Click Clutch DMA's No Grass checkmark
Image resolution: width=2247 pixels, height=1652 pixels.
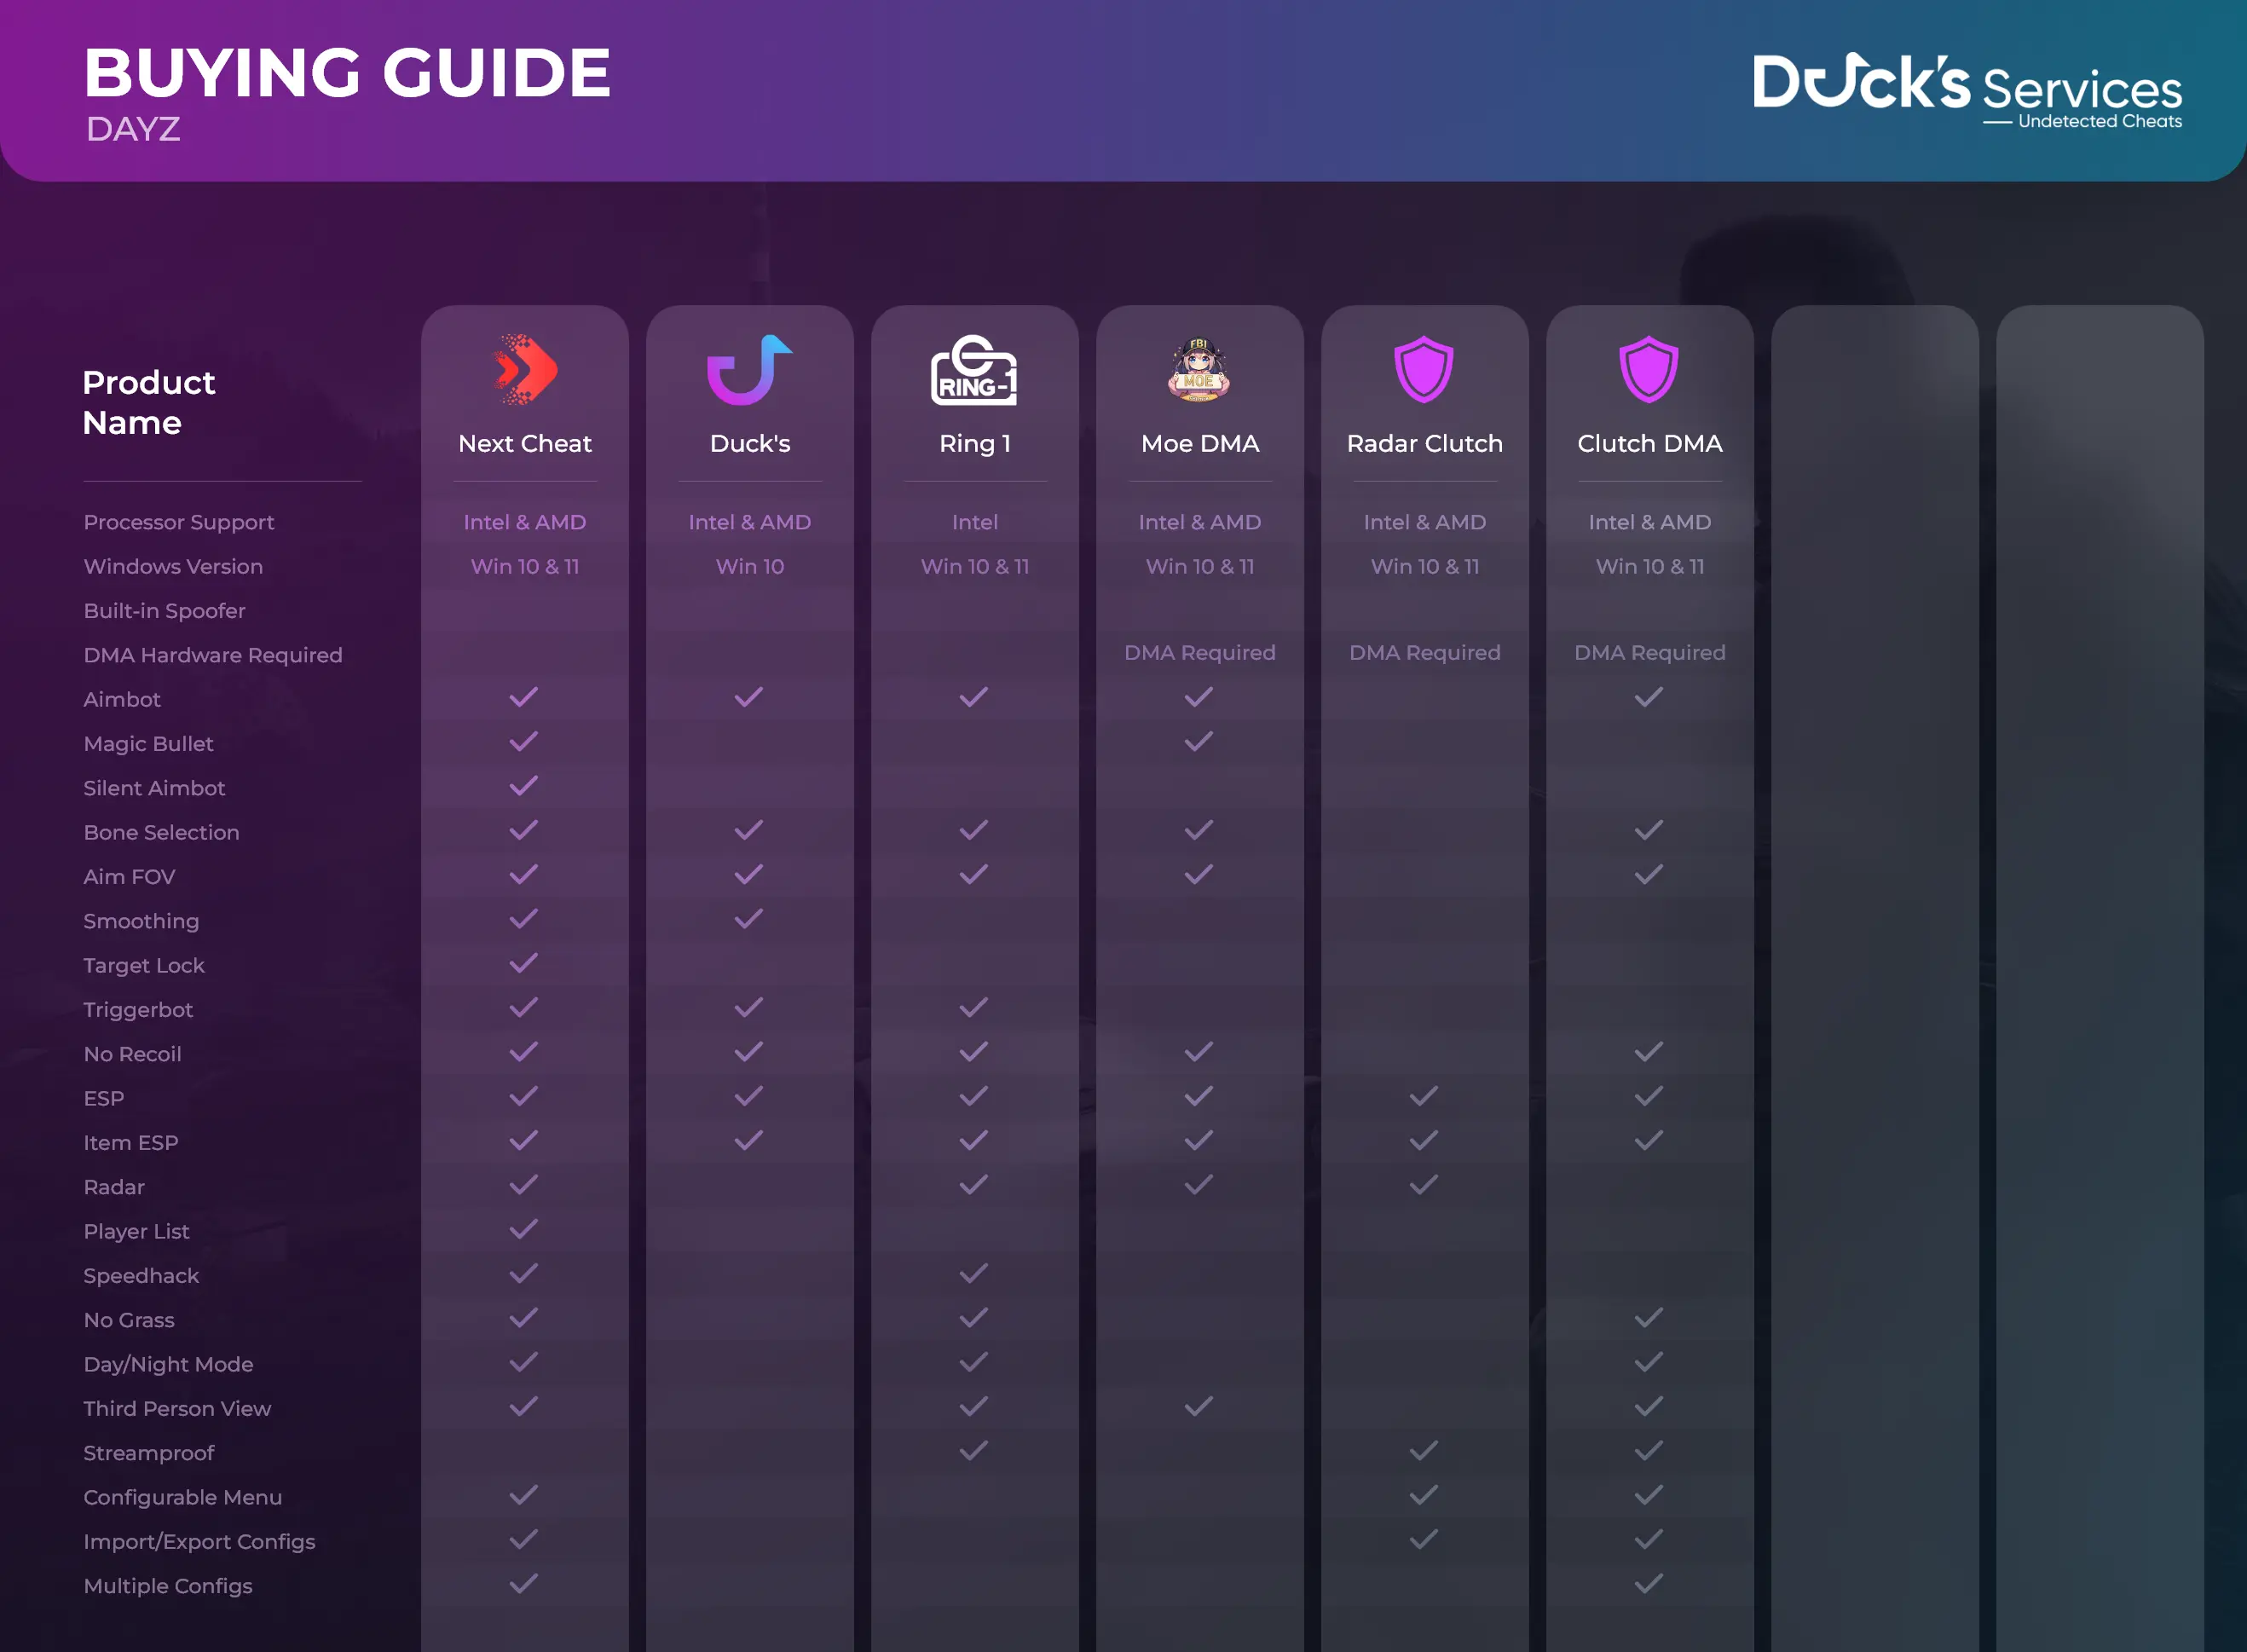1649,1318
